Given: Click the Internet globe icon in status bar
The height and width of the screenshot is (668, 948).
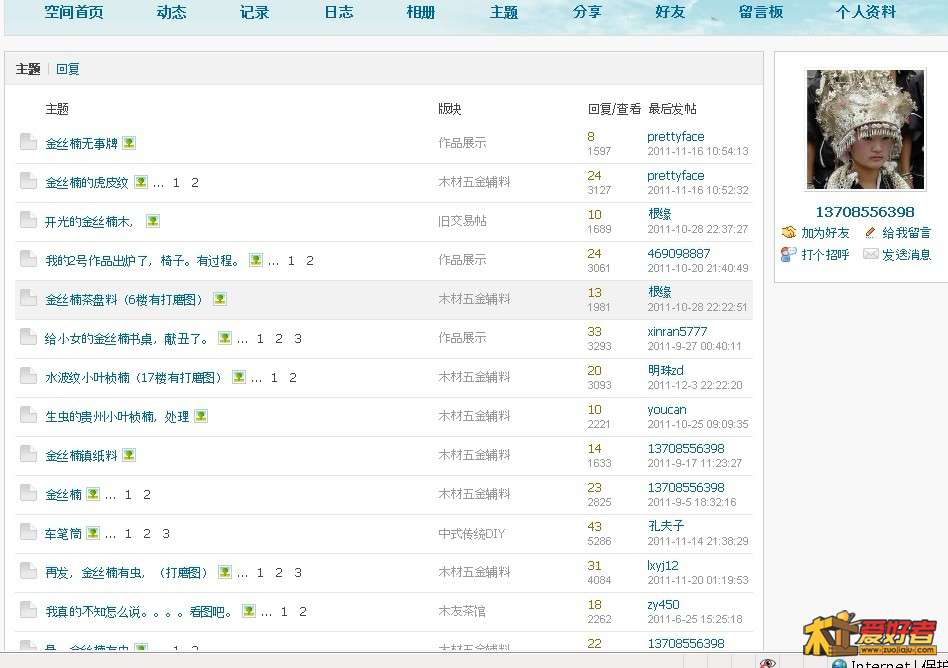Looking at the screenshot, I should point(839,663).
